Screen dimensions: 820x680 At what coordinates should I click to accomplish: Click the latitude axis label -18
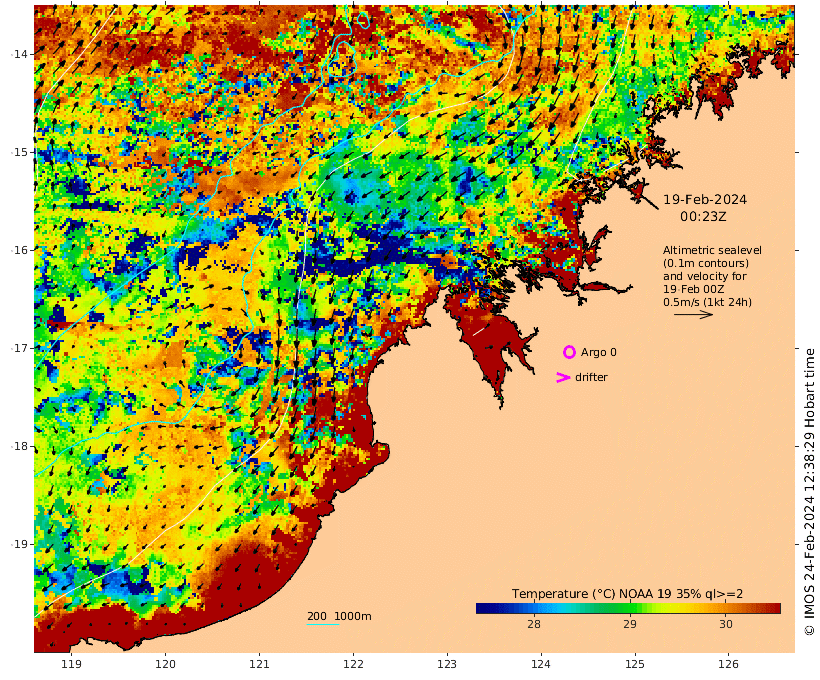click(20, 446)
